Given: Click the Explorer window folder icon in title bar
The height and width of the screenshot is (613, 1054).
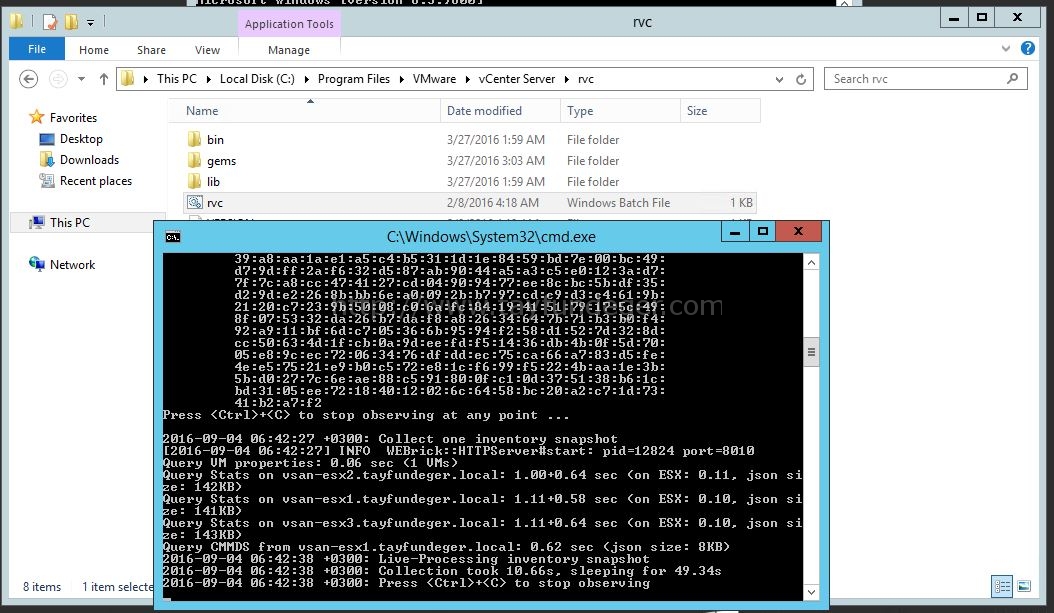Looking at the screenshot, I should tap(17, 22).
